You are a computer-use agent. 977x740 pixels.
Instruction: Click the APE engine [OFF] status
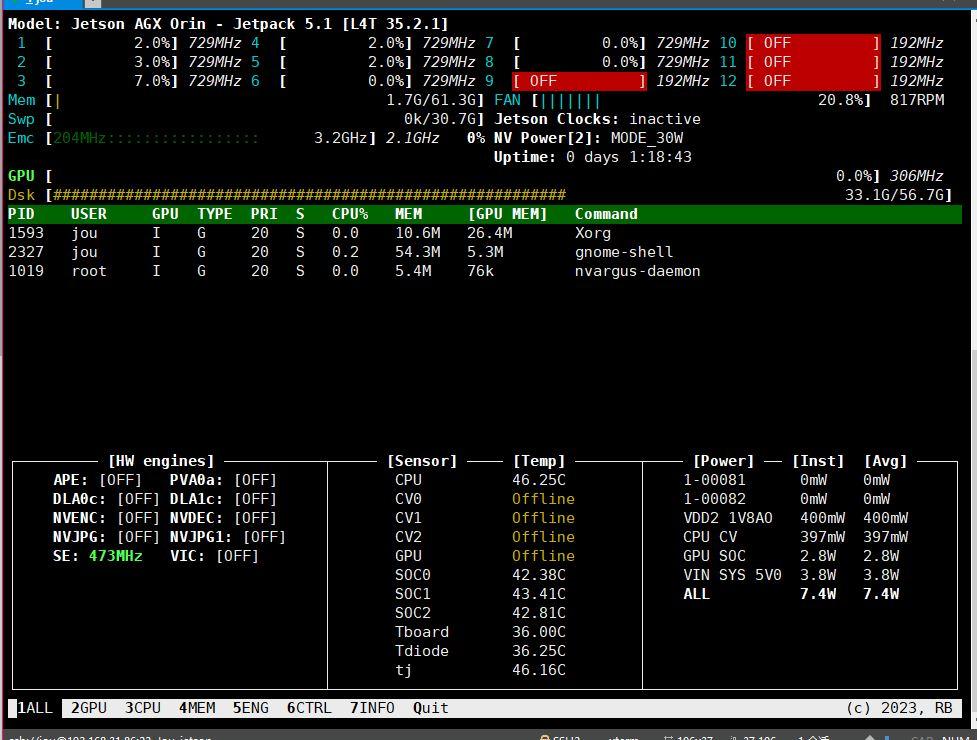120,480
